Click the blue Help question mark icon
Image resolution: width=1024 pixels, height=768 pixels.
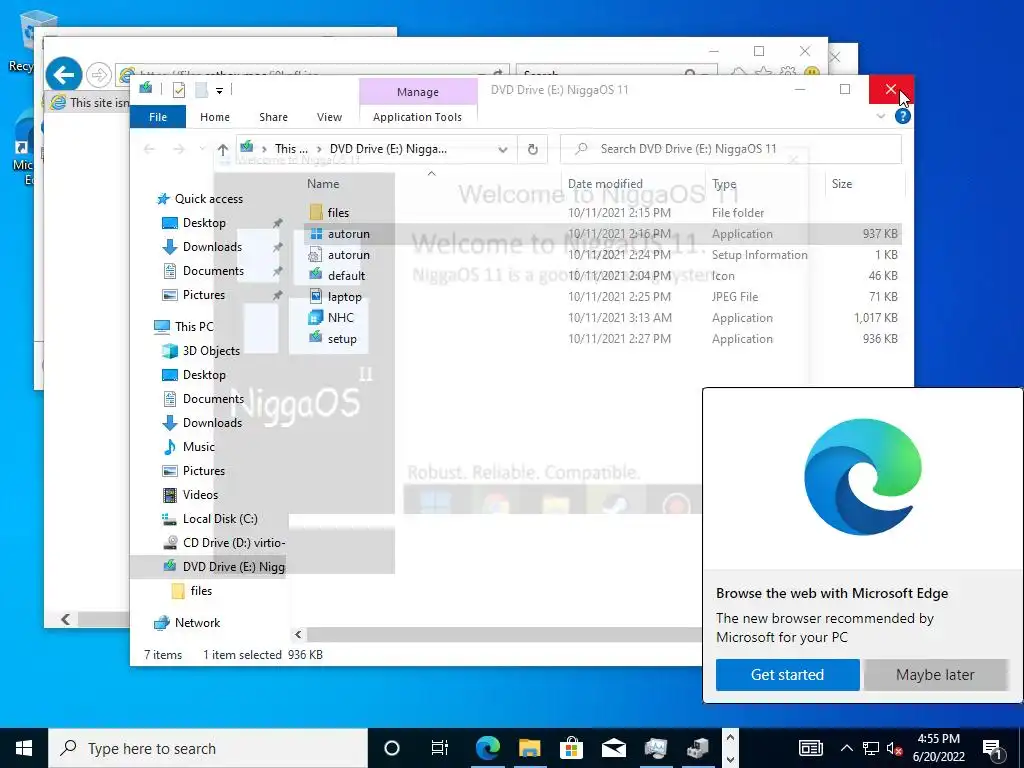coord(903,116)
